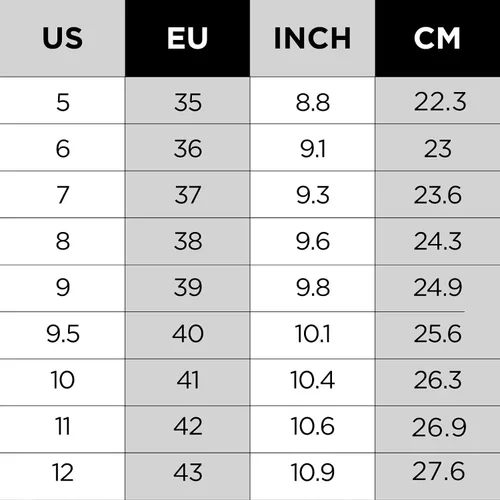Click the 10.4 inch cell
Viewport: 500px width, 500px height.
(312, 383)
